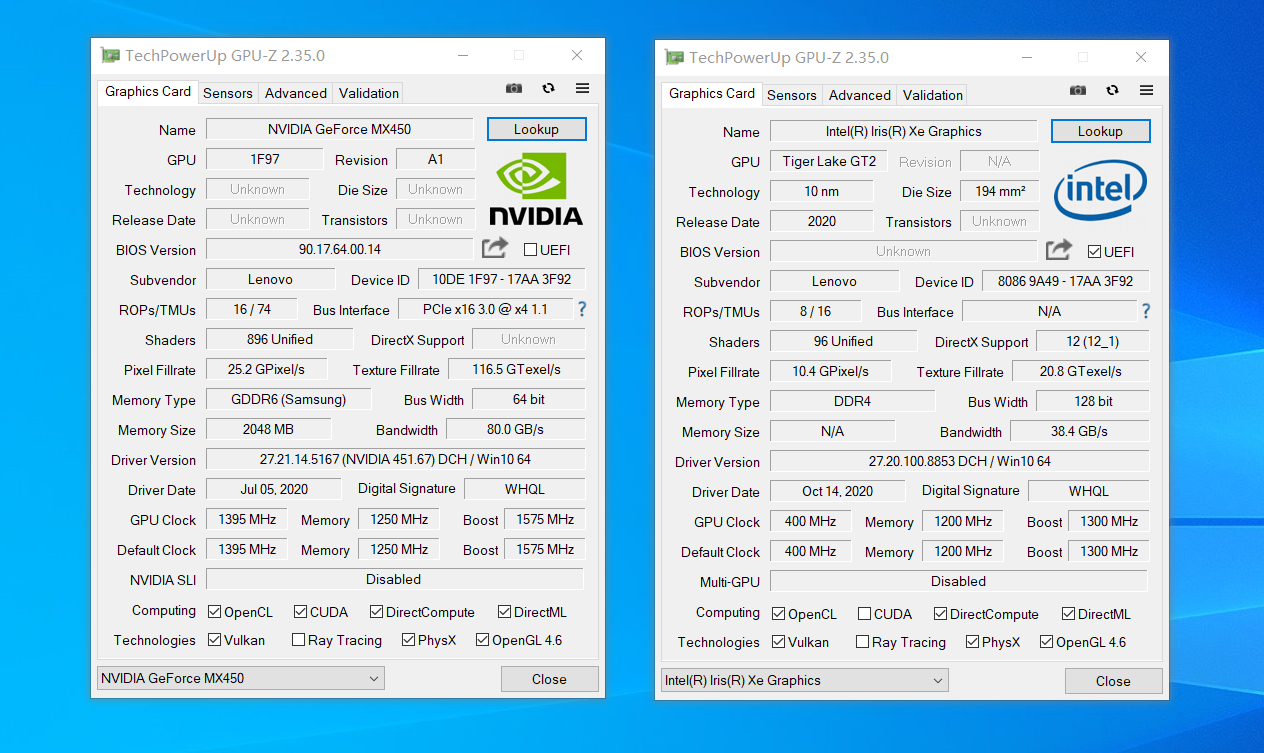Image resolution: width=1264 pixels, height=753 pixels.
Task: Click the GPU-Z title bar icon in NVIDIA window
Action: pos(110,56)
